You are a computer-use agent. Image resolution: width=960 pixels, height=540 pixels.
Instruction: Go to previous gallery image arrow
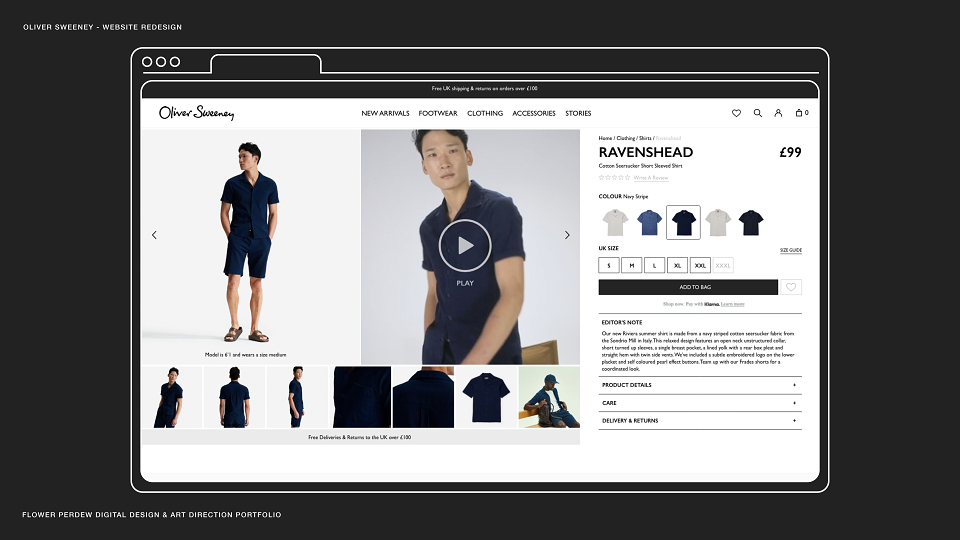click(154, 235)
